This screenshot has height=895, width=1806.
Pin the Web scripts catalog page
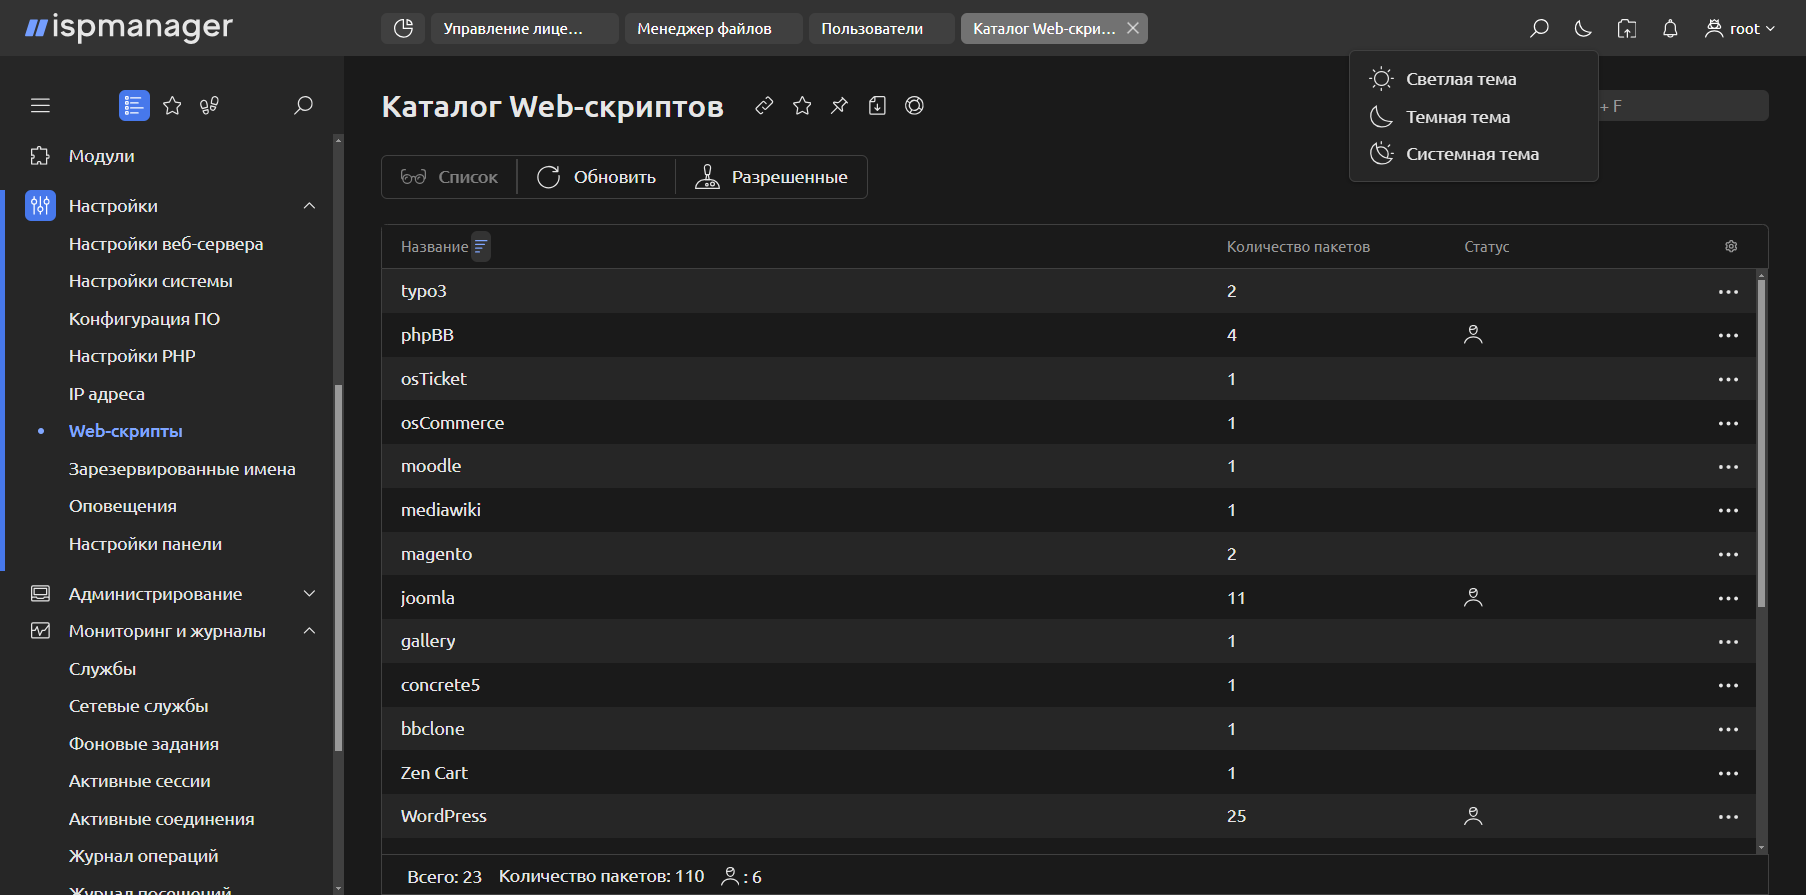click(x=839, y=106)
